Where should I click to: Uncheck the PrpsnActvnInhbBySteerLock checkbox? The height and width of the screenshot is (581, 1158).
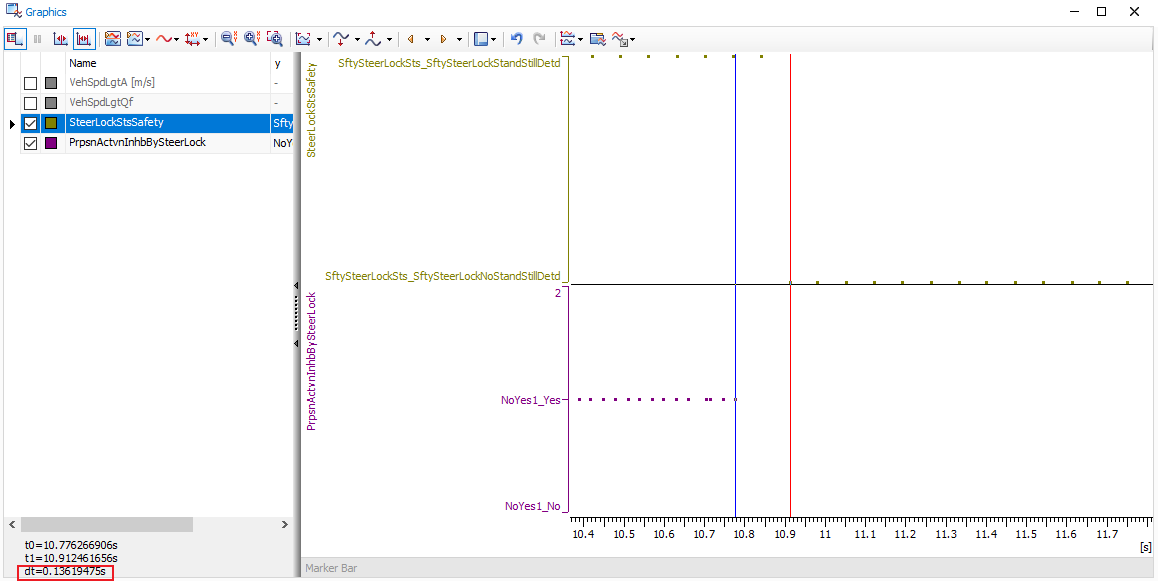[30, 143]
